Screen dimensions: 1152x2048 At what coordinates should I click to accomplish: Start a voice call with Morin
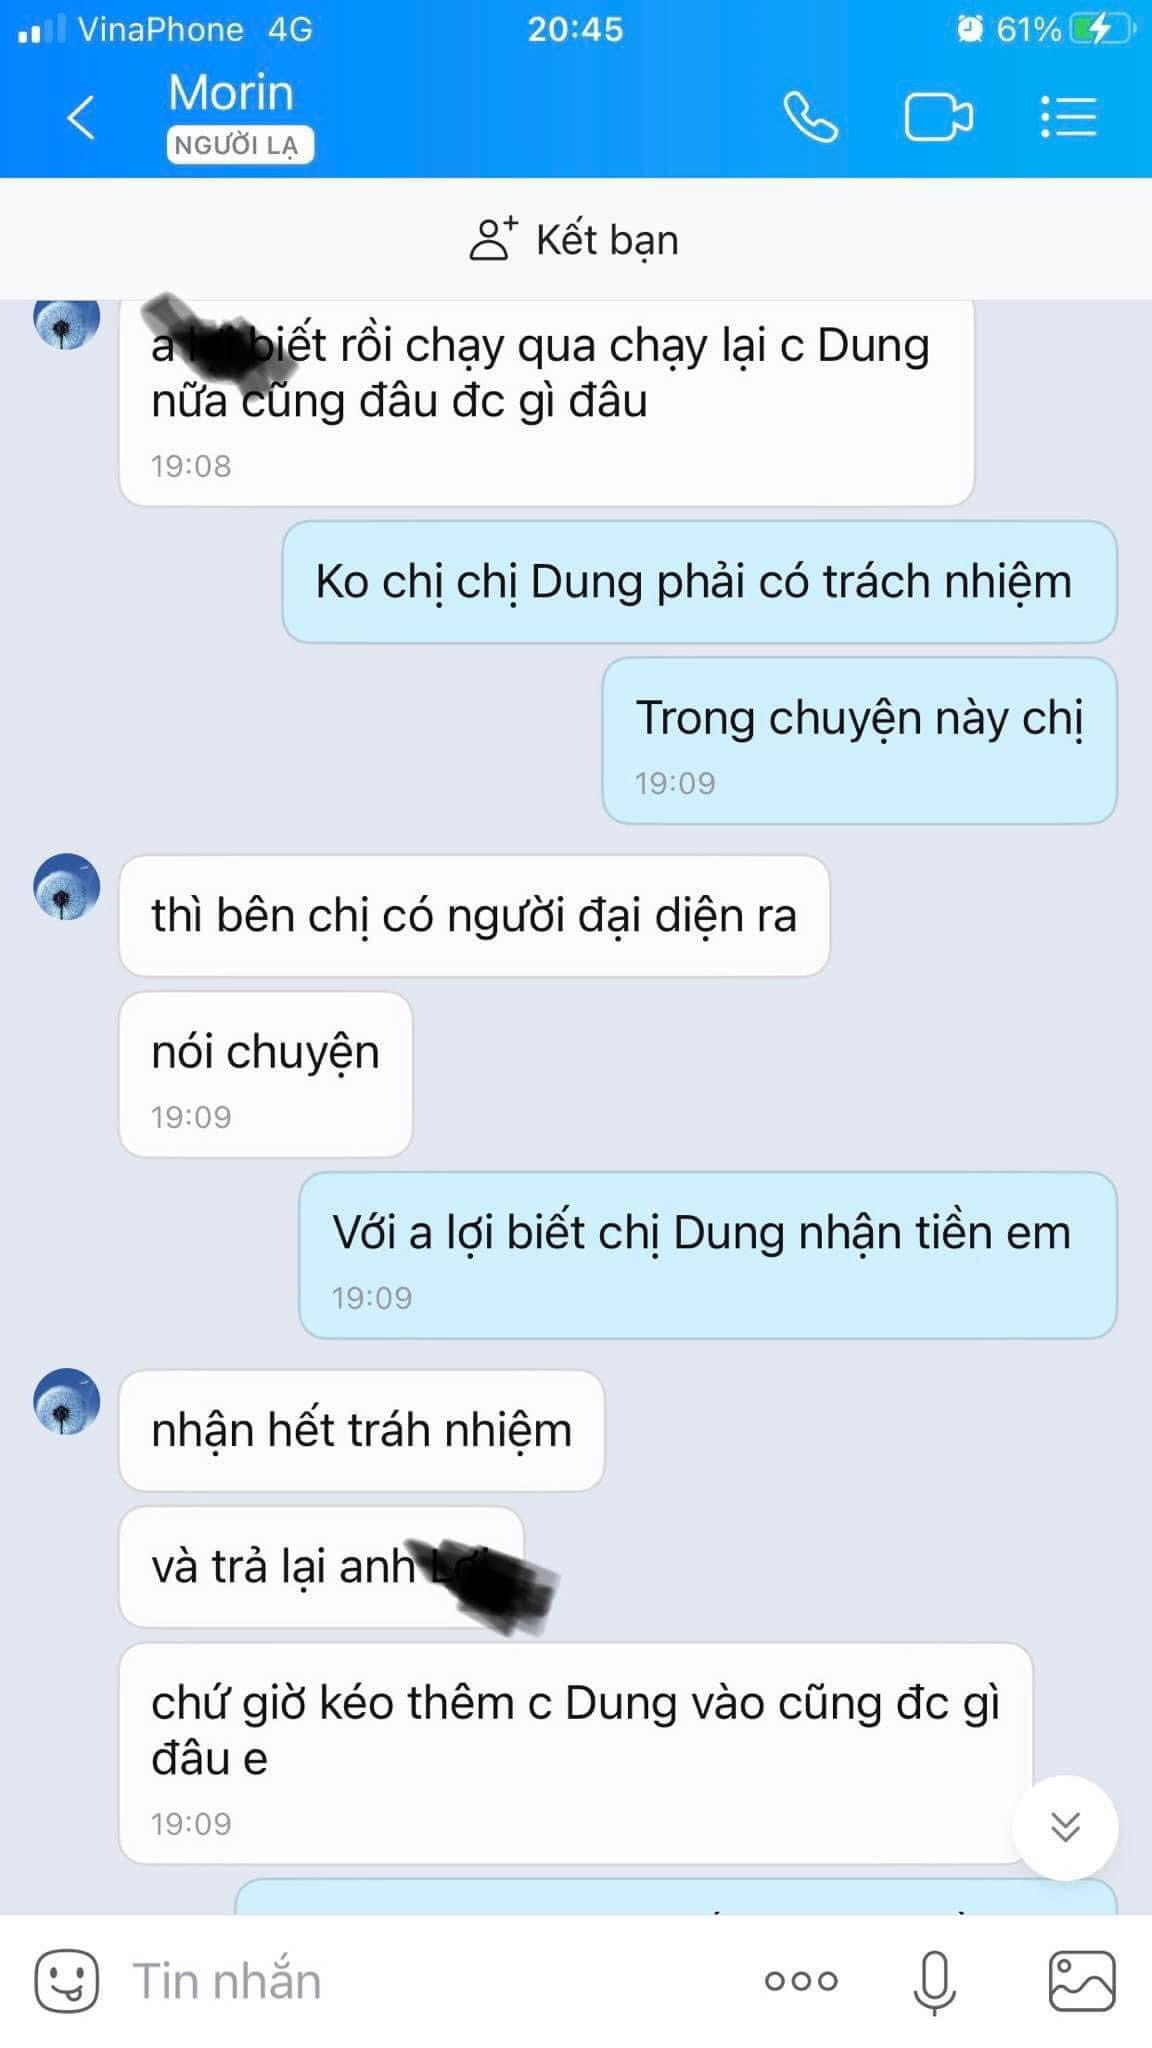pyautogui.click(x=810, y=118)
